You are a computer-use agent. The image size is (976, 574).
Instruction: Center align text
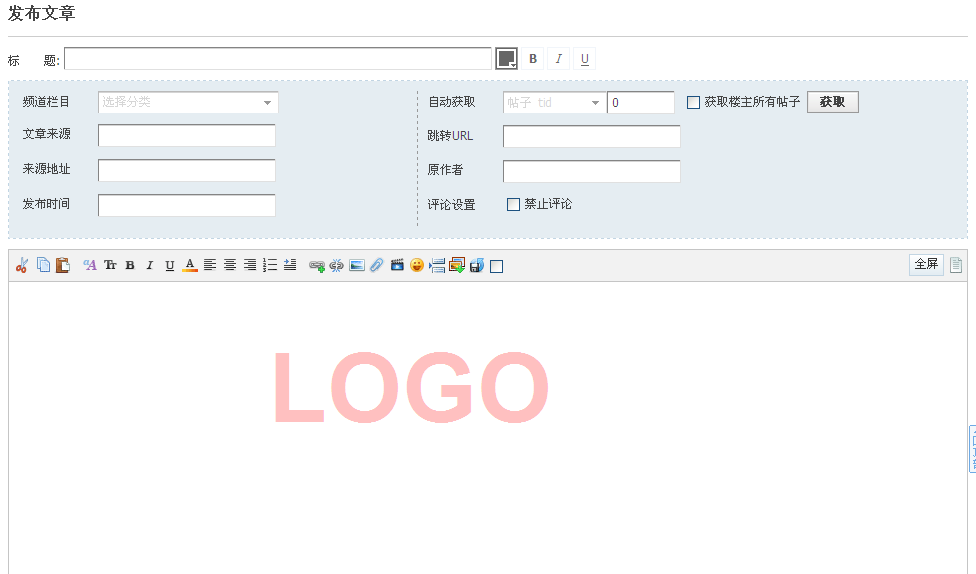tap(230, 265)
